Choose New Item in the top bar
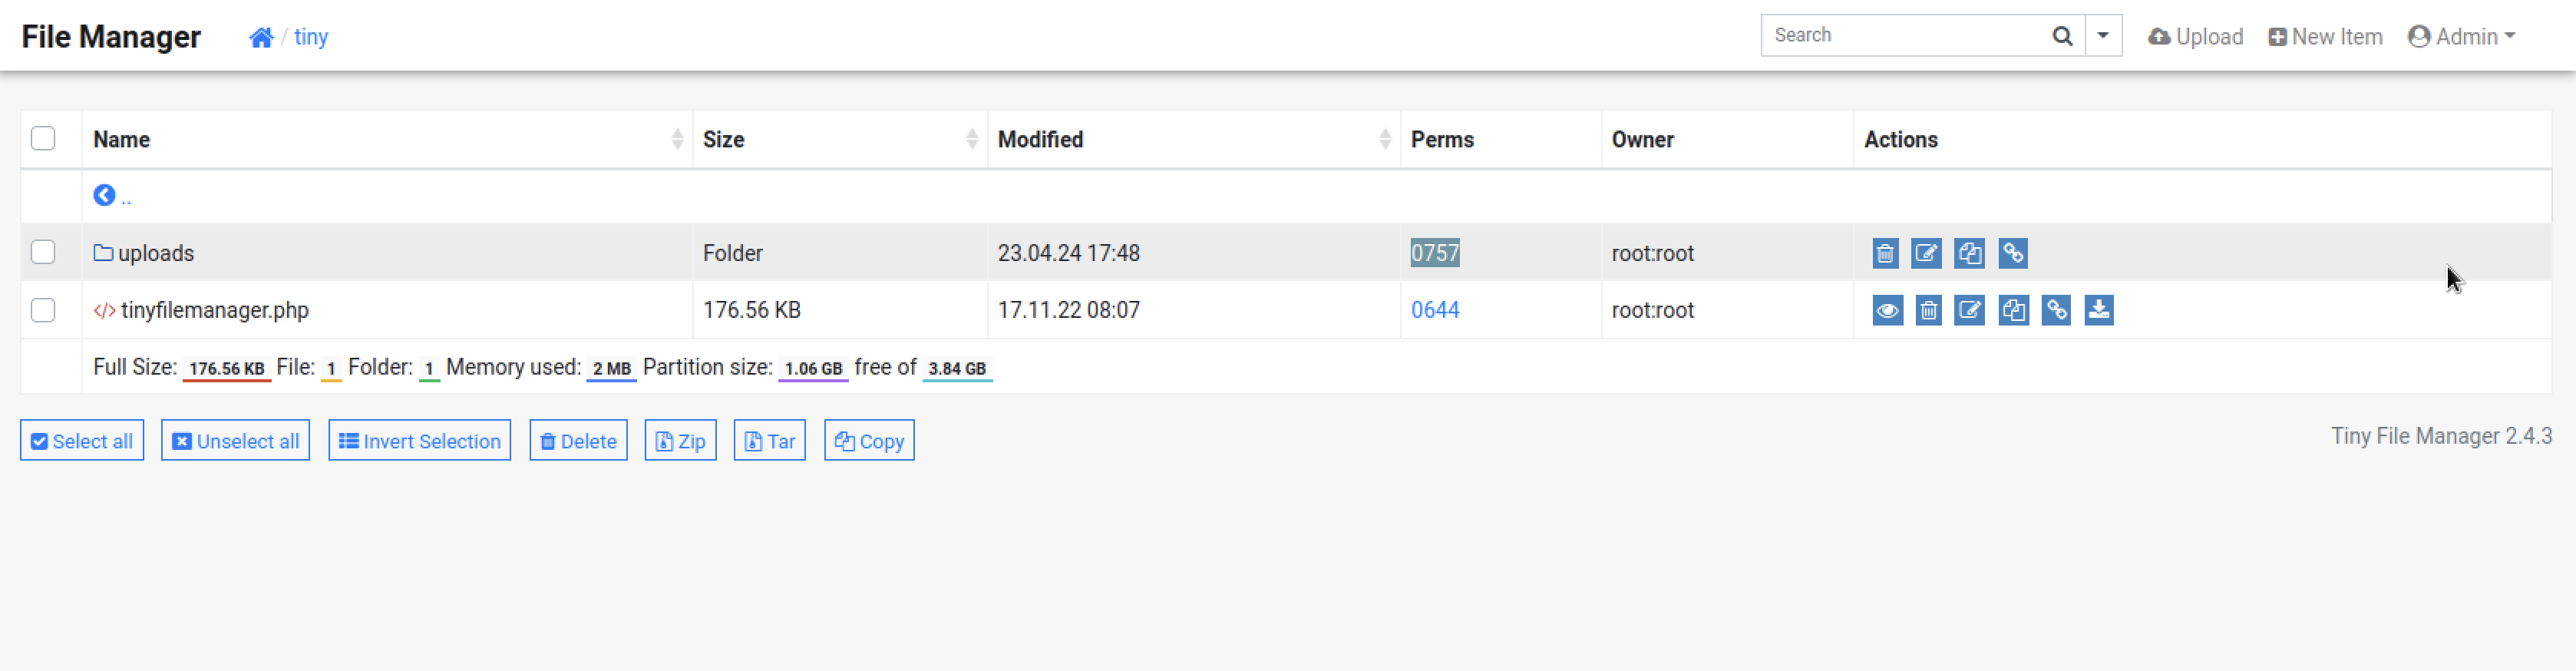Screen dimensions: 2576x671 [x=2325, y=37]
